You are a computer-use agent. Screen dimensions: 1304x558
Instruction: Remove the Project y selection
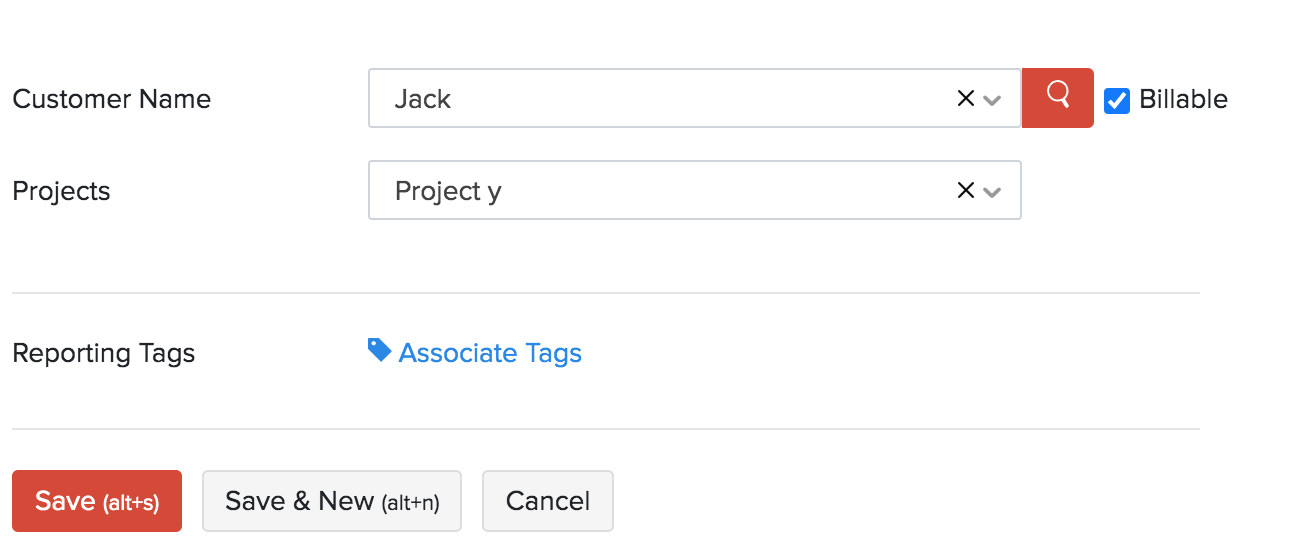(965, 190)
